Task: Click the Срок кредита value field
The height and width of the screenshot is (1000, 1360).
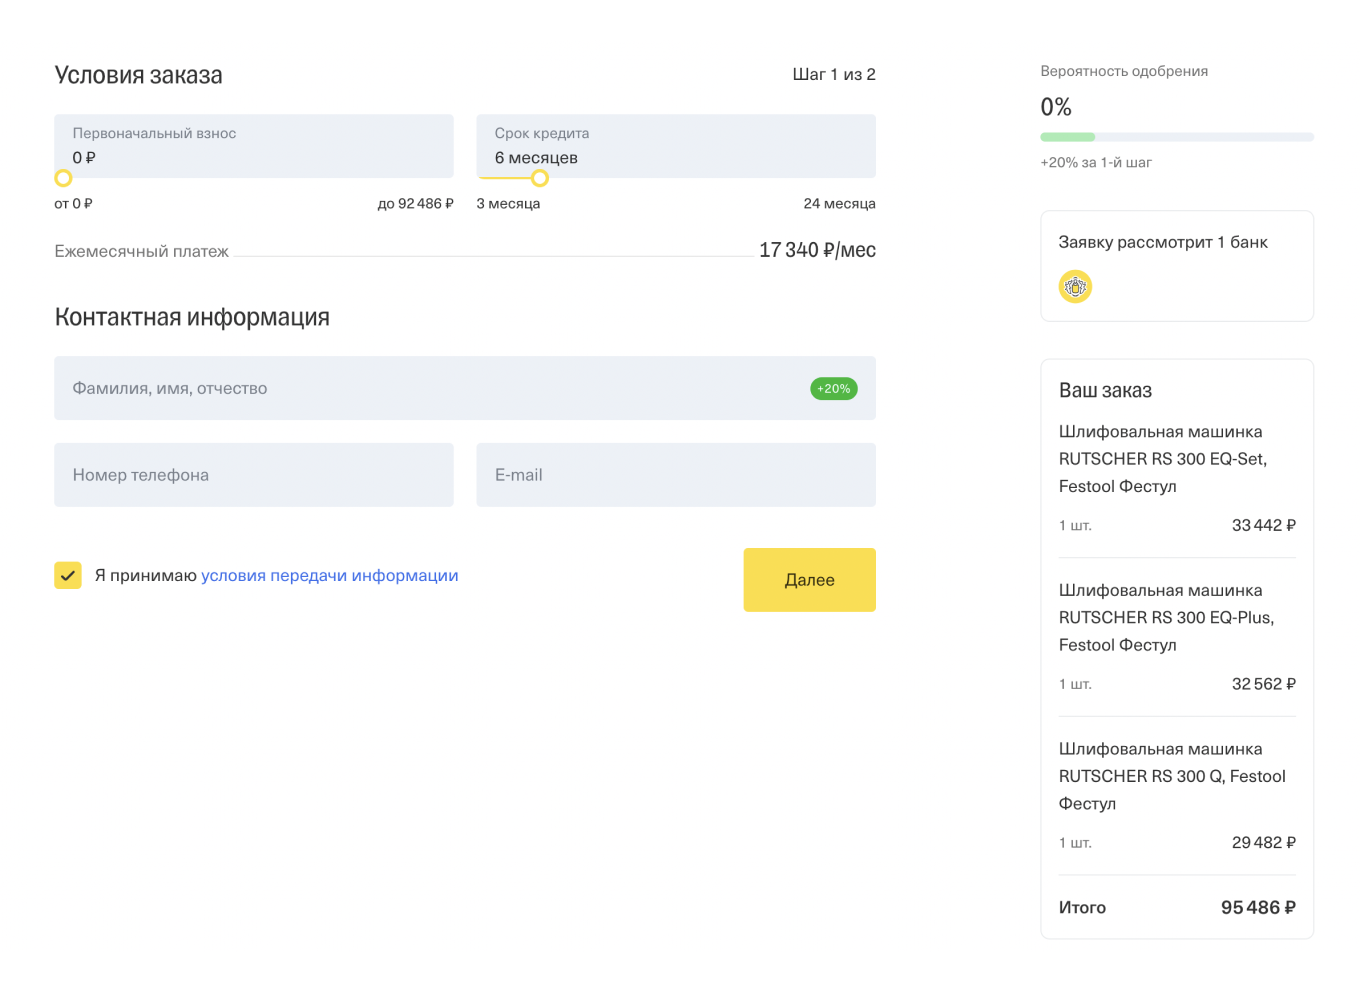Action: [675, 147]
